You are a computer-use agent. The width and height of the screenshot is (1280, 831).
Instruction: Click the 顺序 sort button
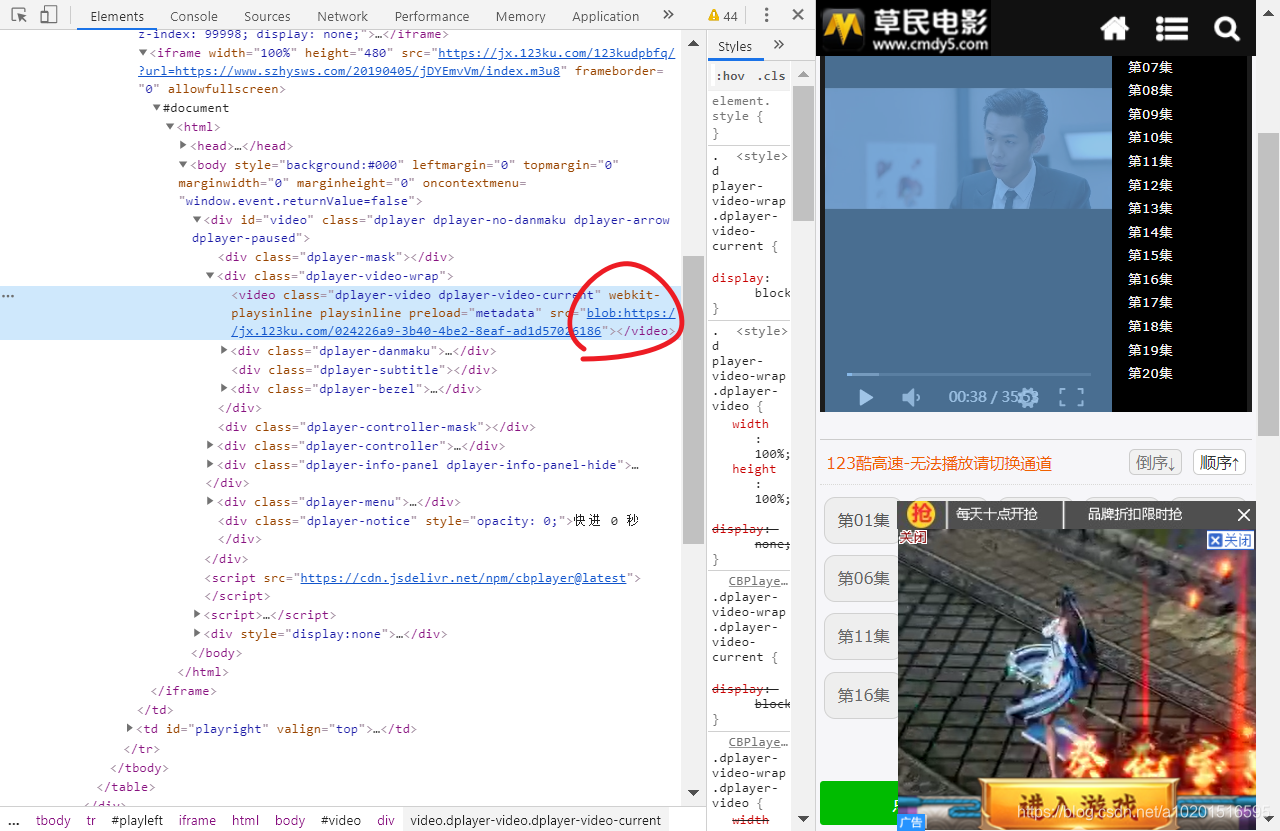[x=1219, y=463]
